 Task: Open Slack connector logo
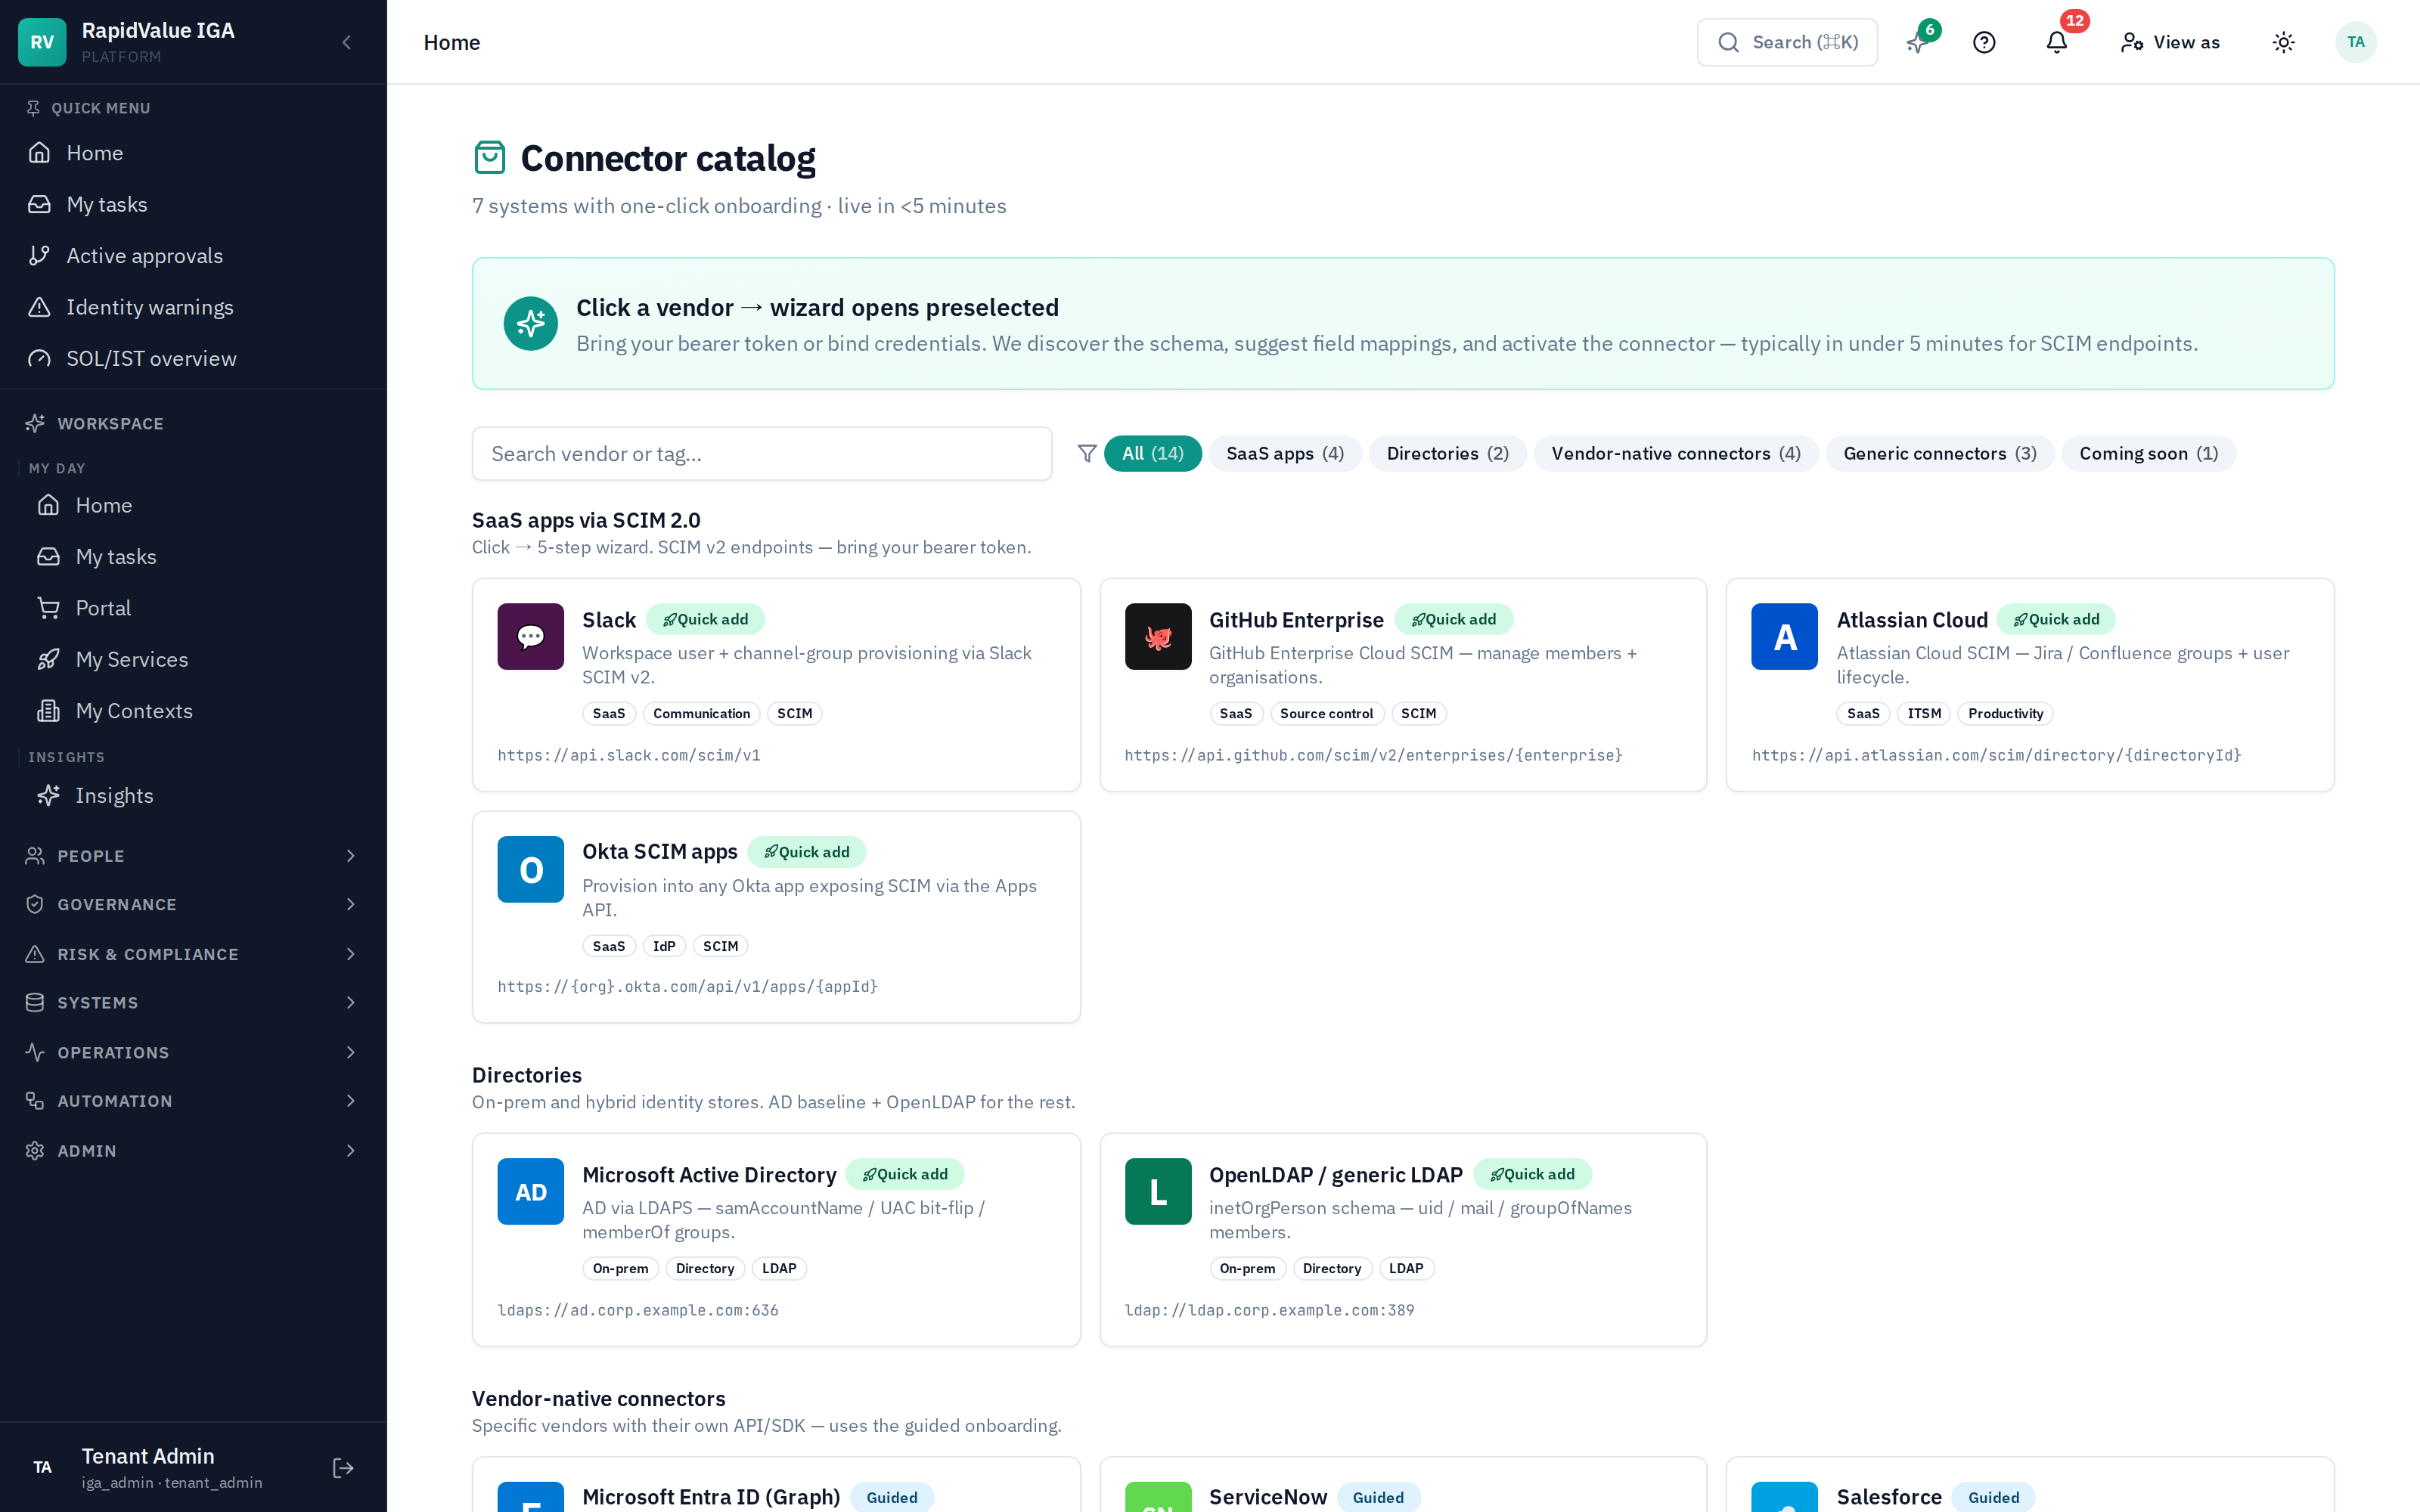tap(531, 636)
